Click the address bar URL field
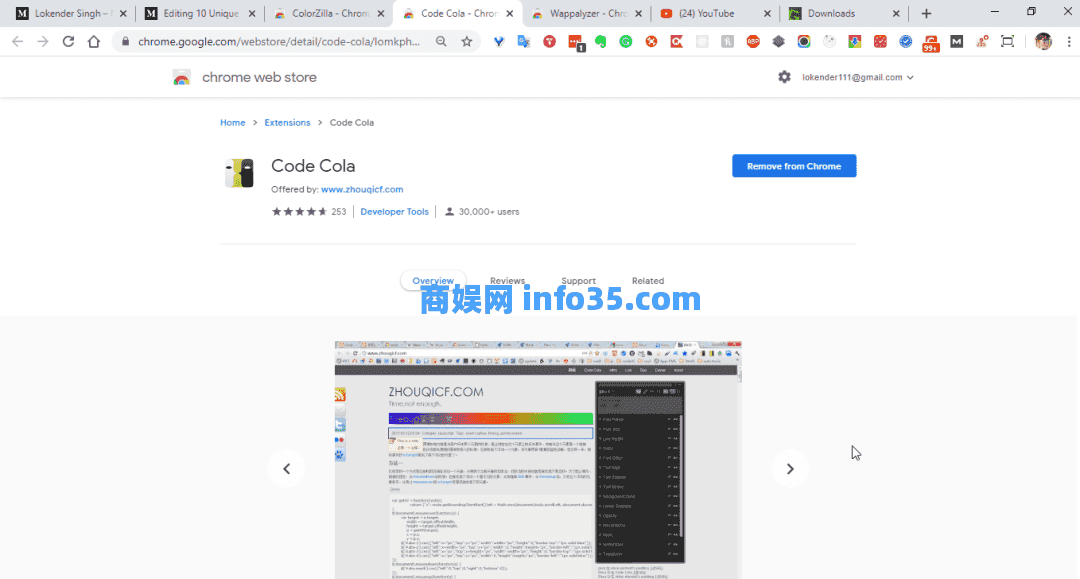This screenshot has height=579, width=1080. tap(279, 42)
